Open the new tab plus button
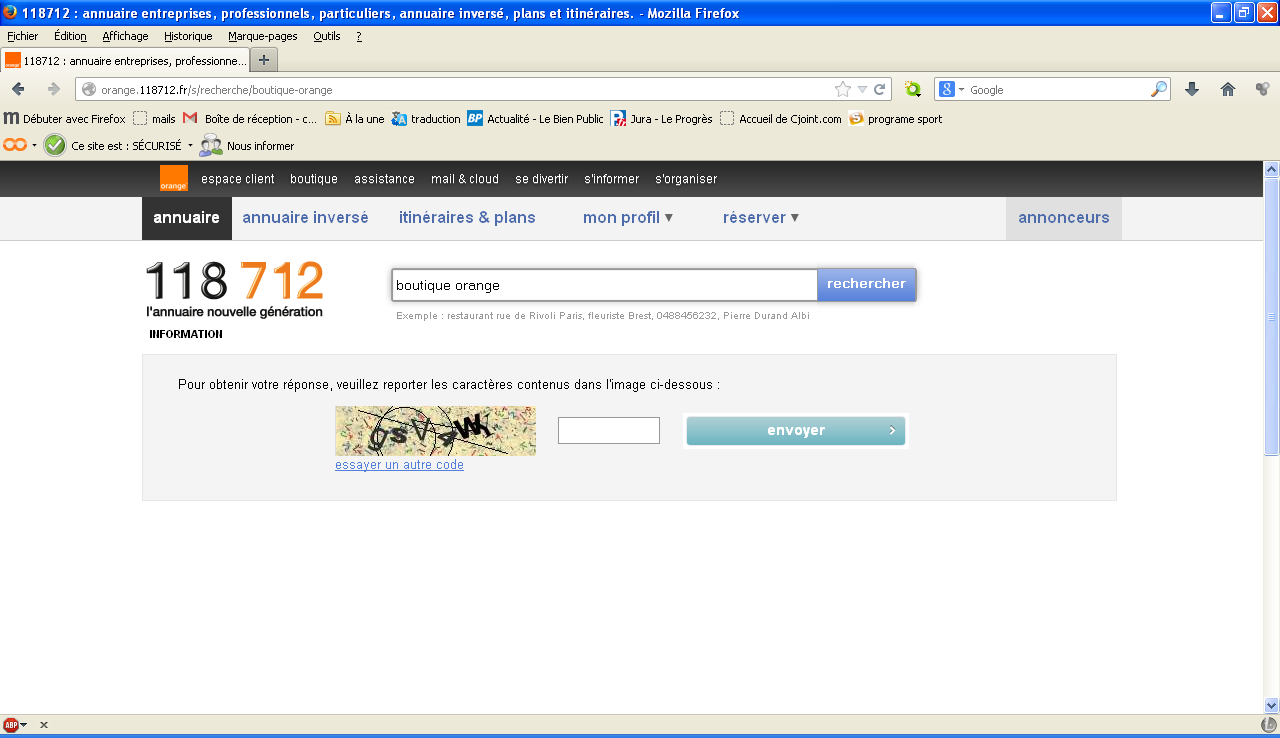The height and width of the screenshot is (738, 1280). [264, 59]
